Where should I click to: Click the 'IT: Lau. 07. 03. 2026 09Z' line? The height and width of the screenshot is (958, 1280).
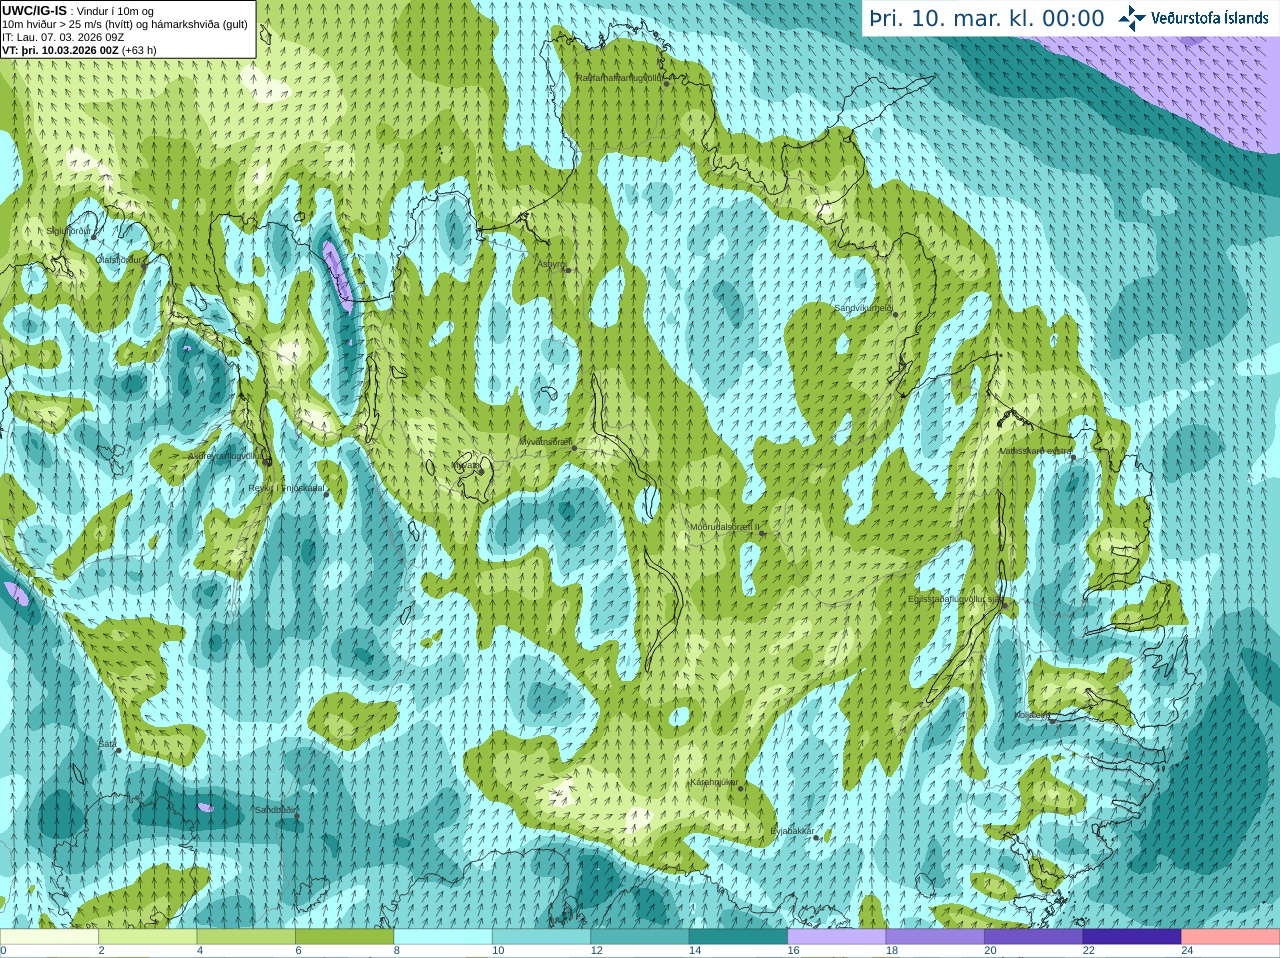pyautogui.click(x=63, y=37)
